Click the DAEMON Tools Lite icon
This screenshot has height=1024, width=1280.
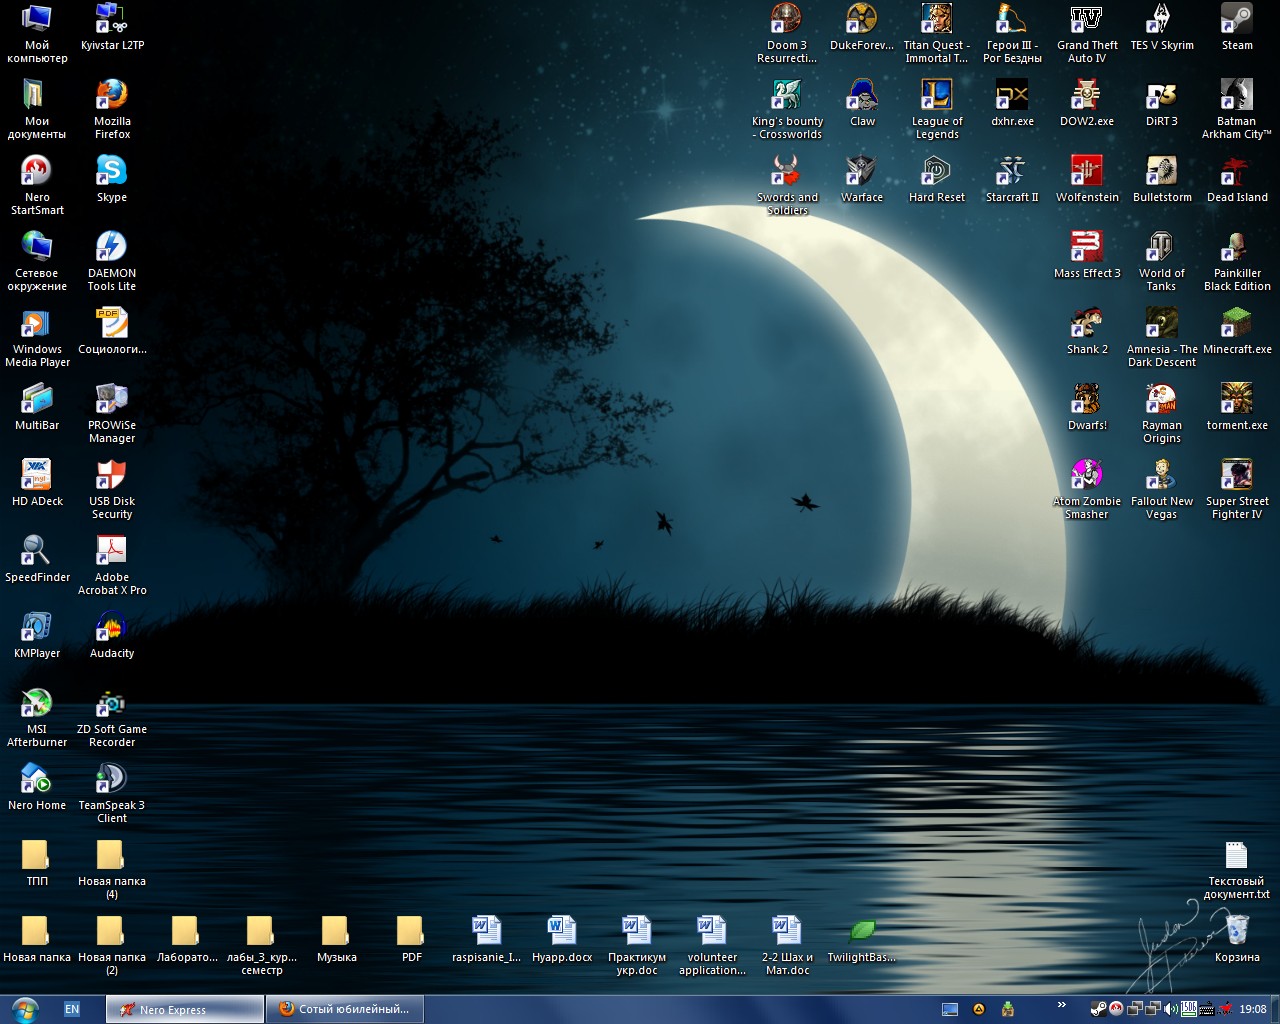[x=112, y=248]
